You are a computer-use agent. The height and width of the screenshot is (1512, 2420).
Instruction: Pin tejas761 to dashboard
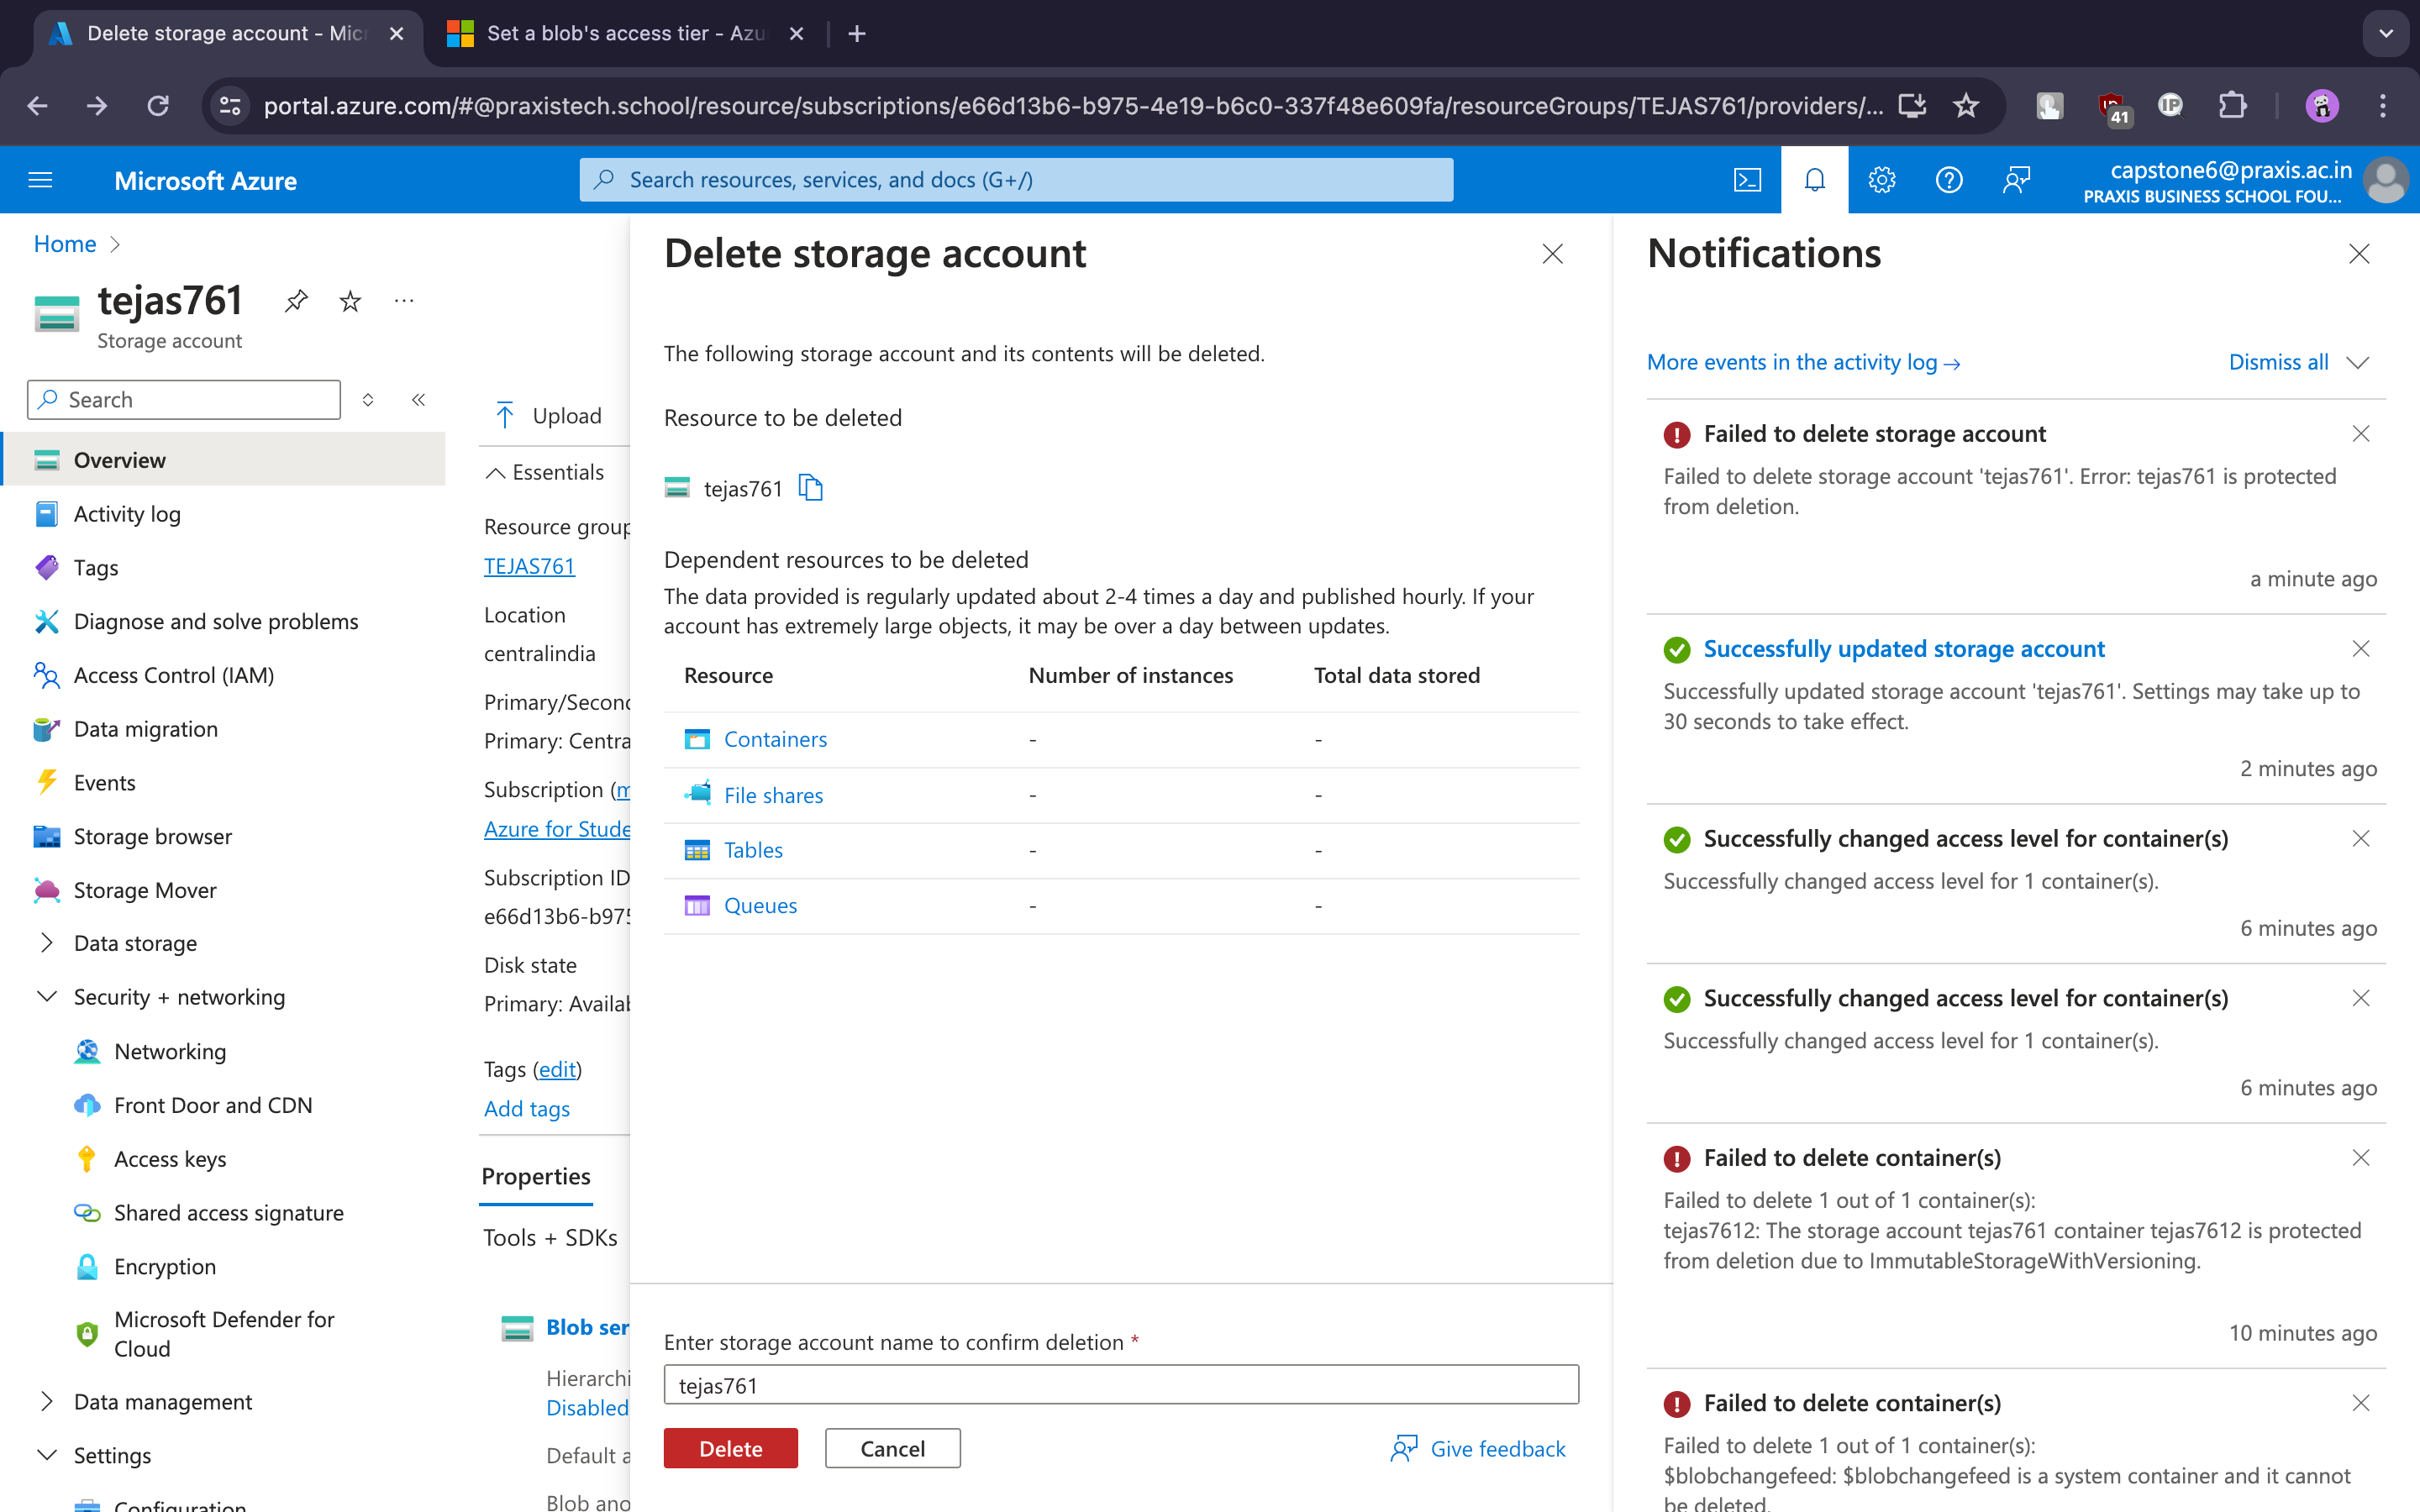click(296, 301)
